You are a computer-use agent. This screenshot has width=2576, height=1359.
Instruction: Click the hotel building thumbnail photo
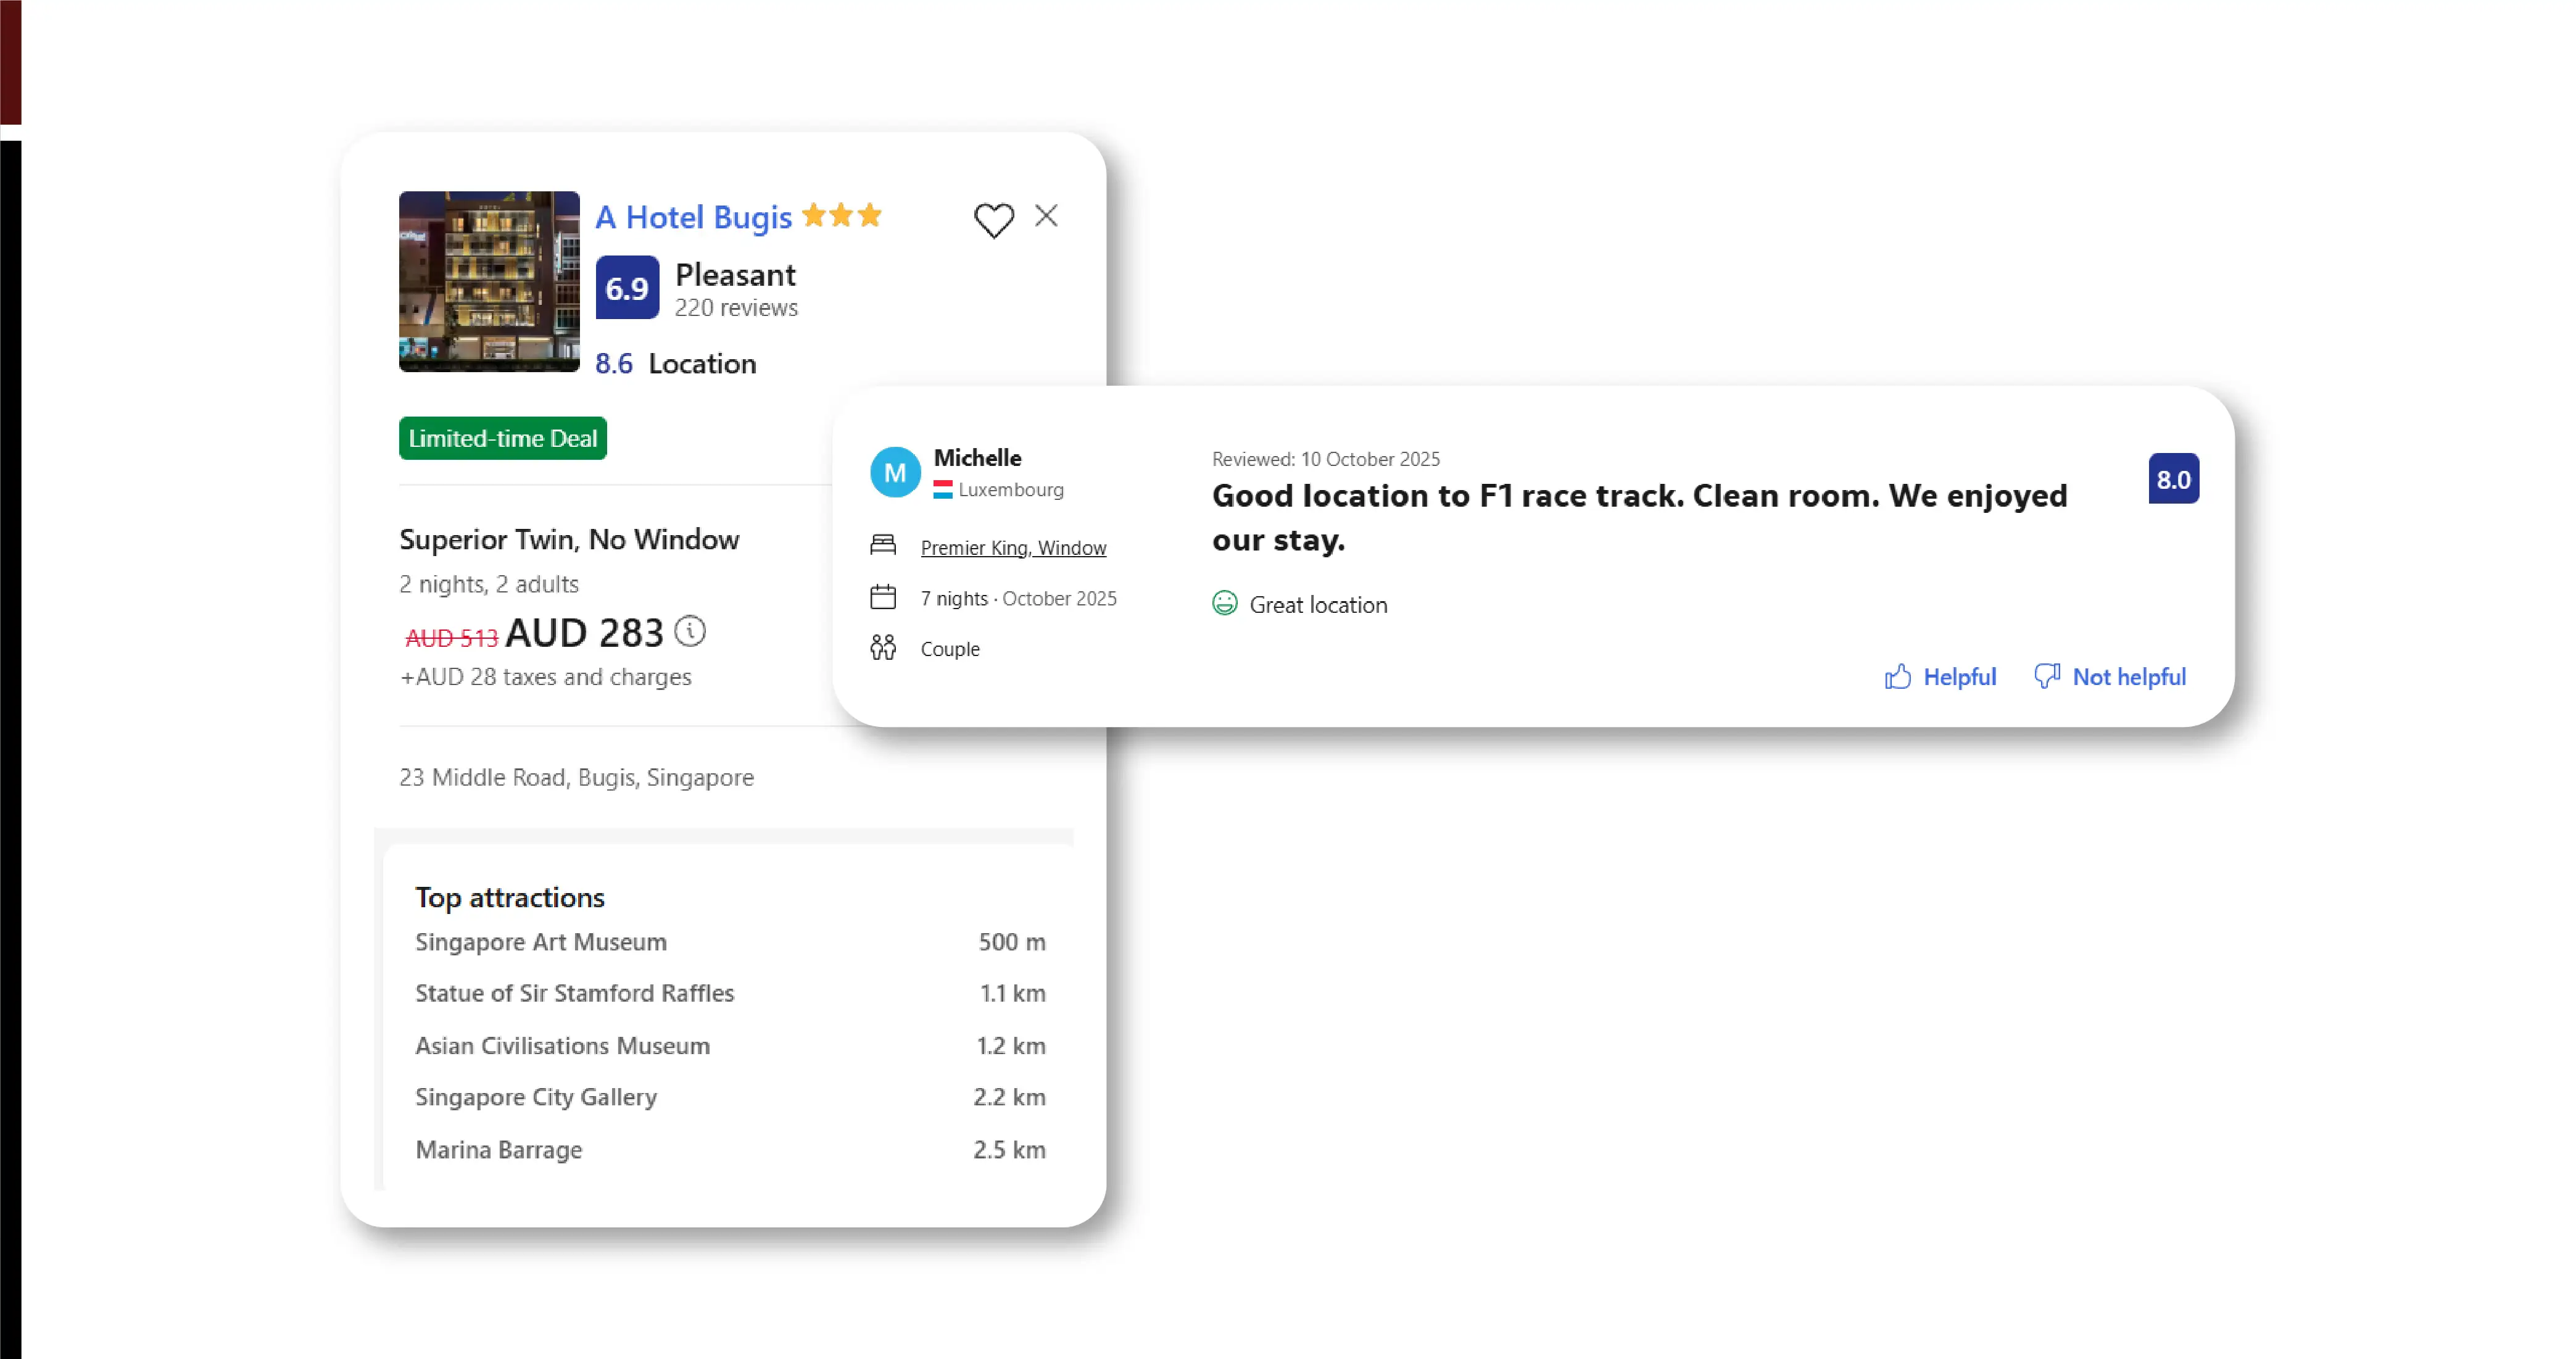489,281
